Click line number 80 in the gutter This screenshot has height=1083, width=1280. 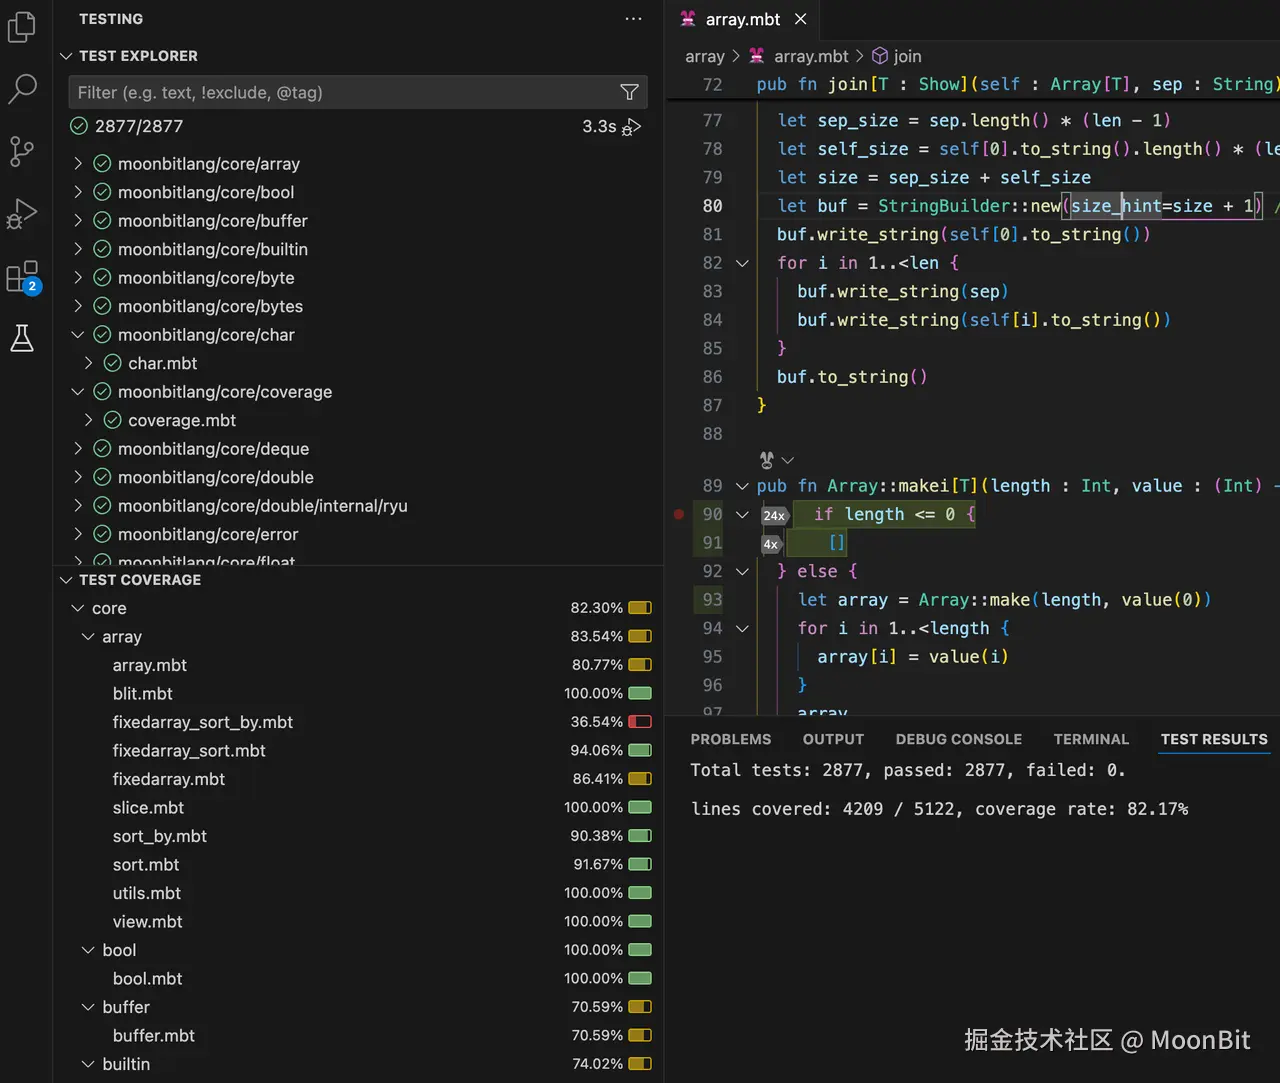pos(712,205)
